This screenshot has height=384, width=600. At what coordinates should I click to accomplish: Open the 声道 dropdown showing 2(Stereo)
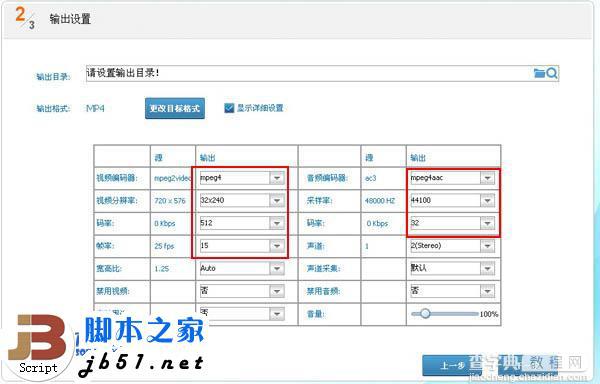[452, 246]
